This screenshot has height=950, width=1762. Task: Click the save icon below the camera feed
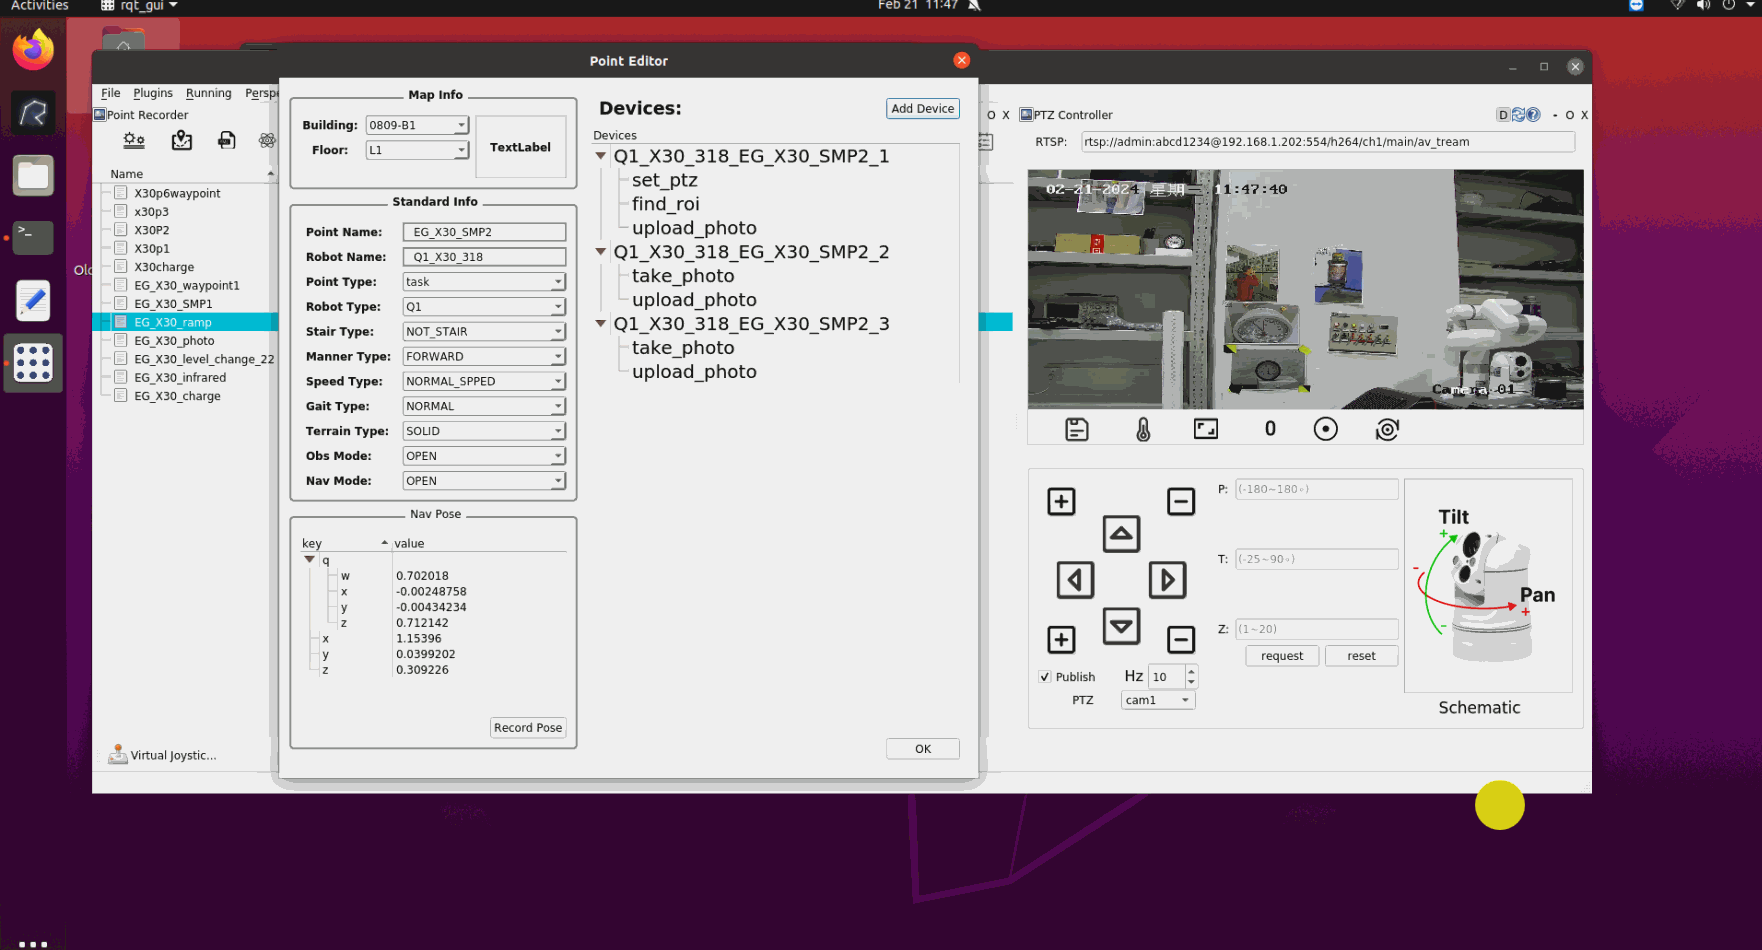tap(1077, 429)
